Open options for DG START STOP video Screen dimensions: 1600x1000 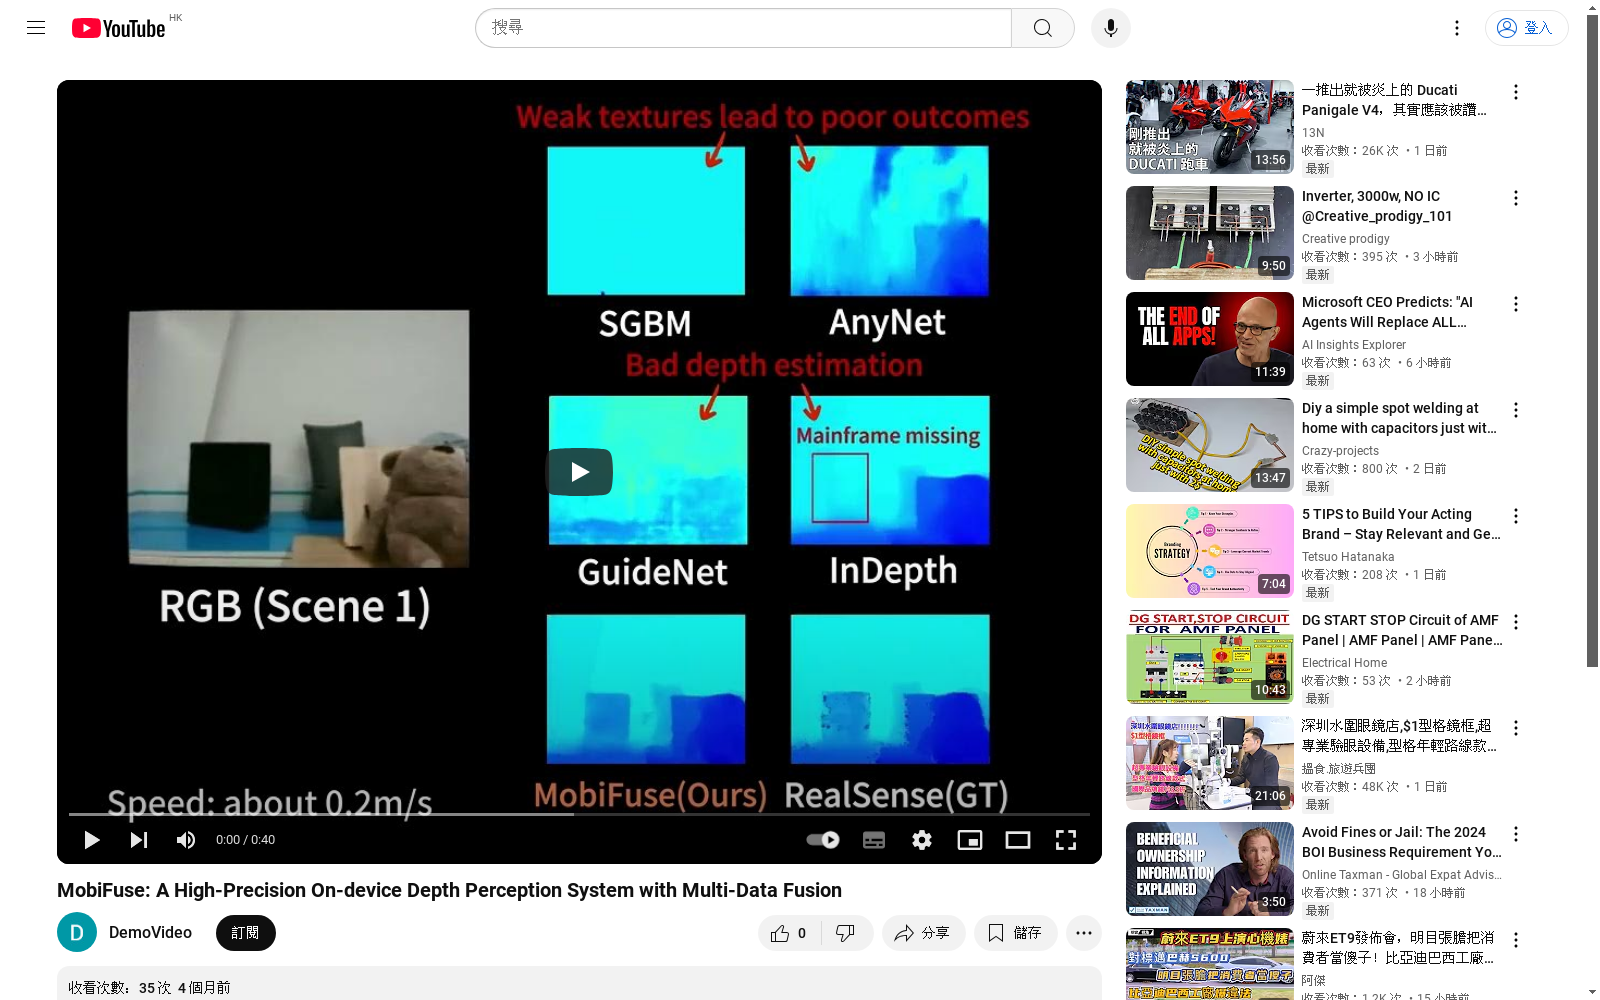point(1516,622)
